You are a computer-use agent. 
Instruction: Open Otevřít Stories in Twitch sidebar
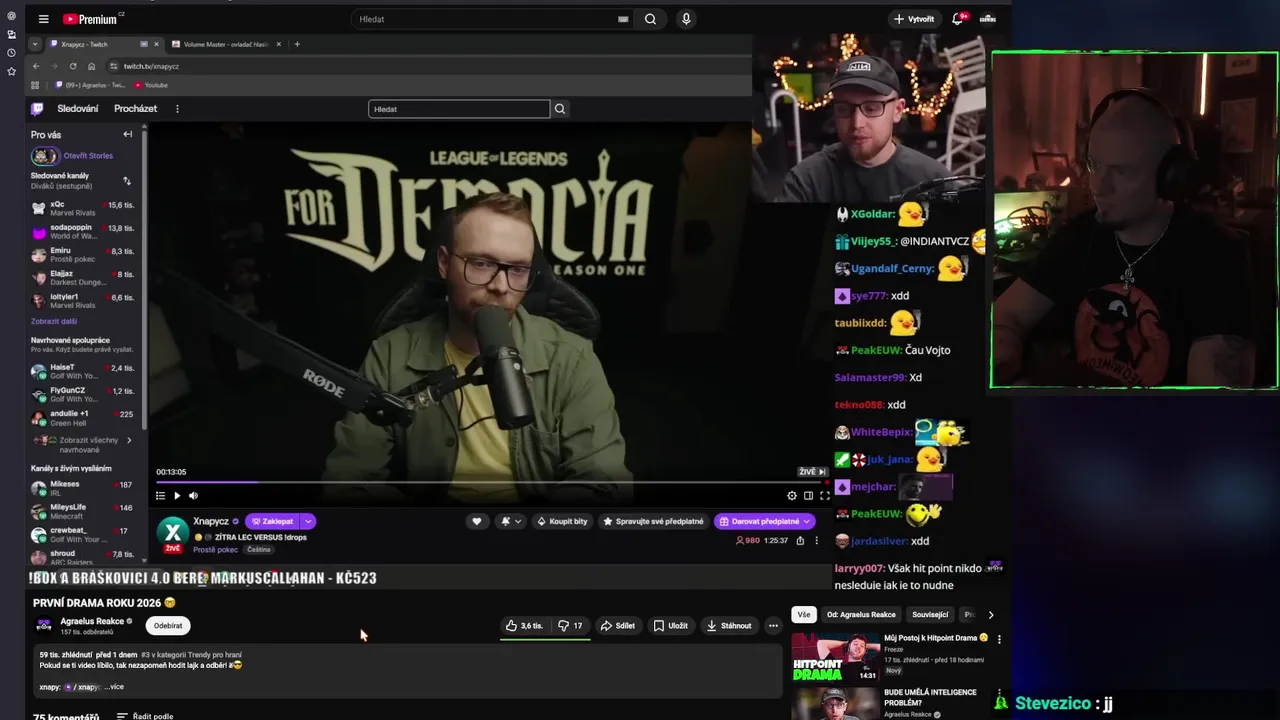click(72, 156)
